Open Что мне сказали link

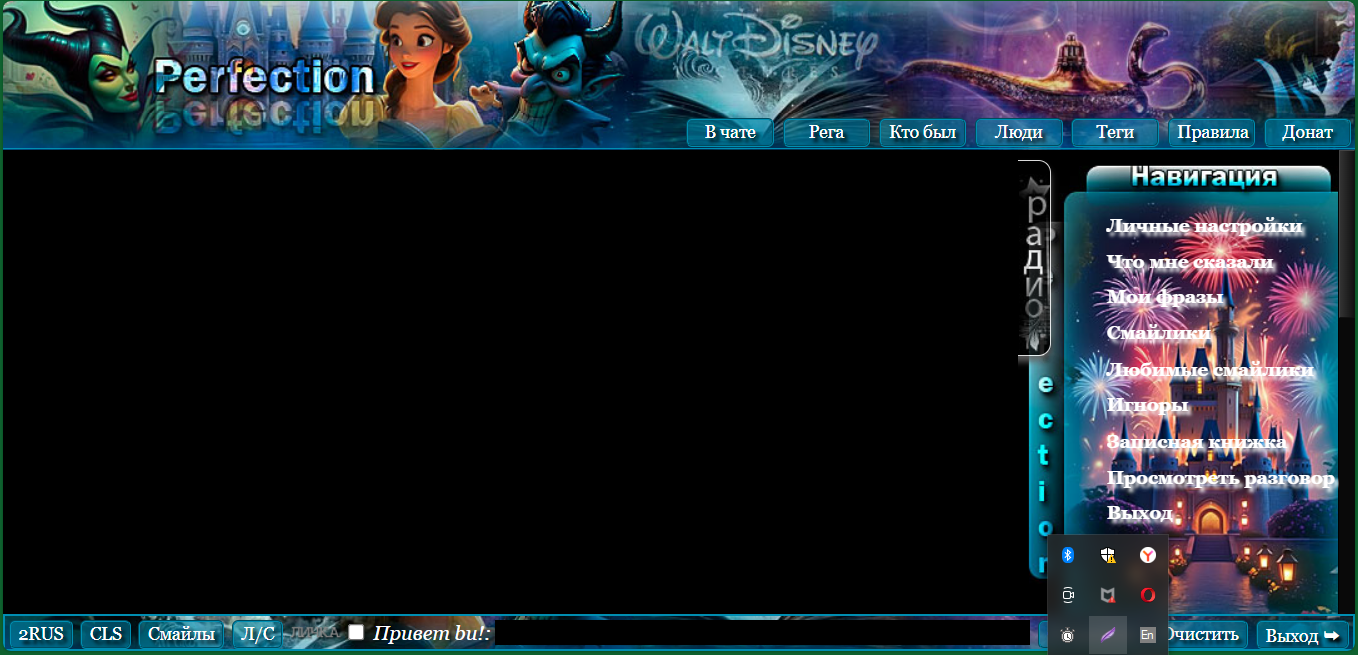coord(1190,262)
